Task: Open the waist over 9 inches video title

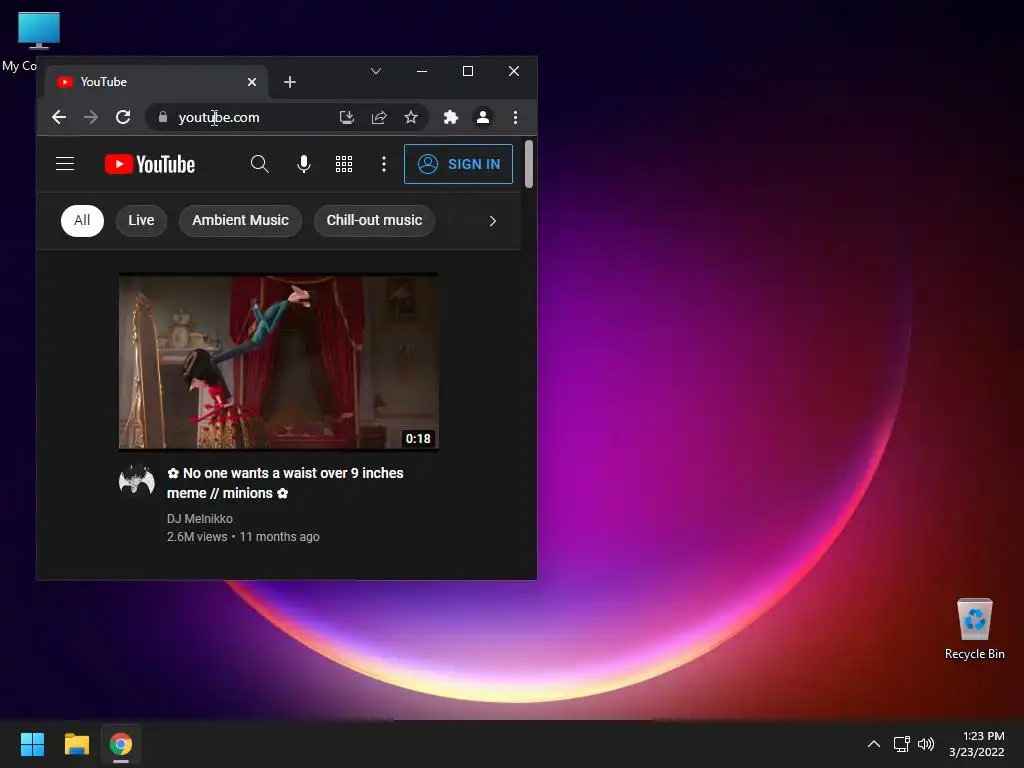Action: click(285, 483)
